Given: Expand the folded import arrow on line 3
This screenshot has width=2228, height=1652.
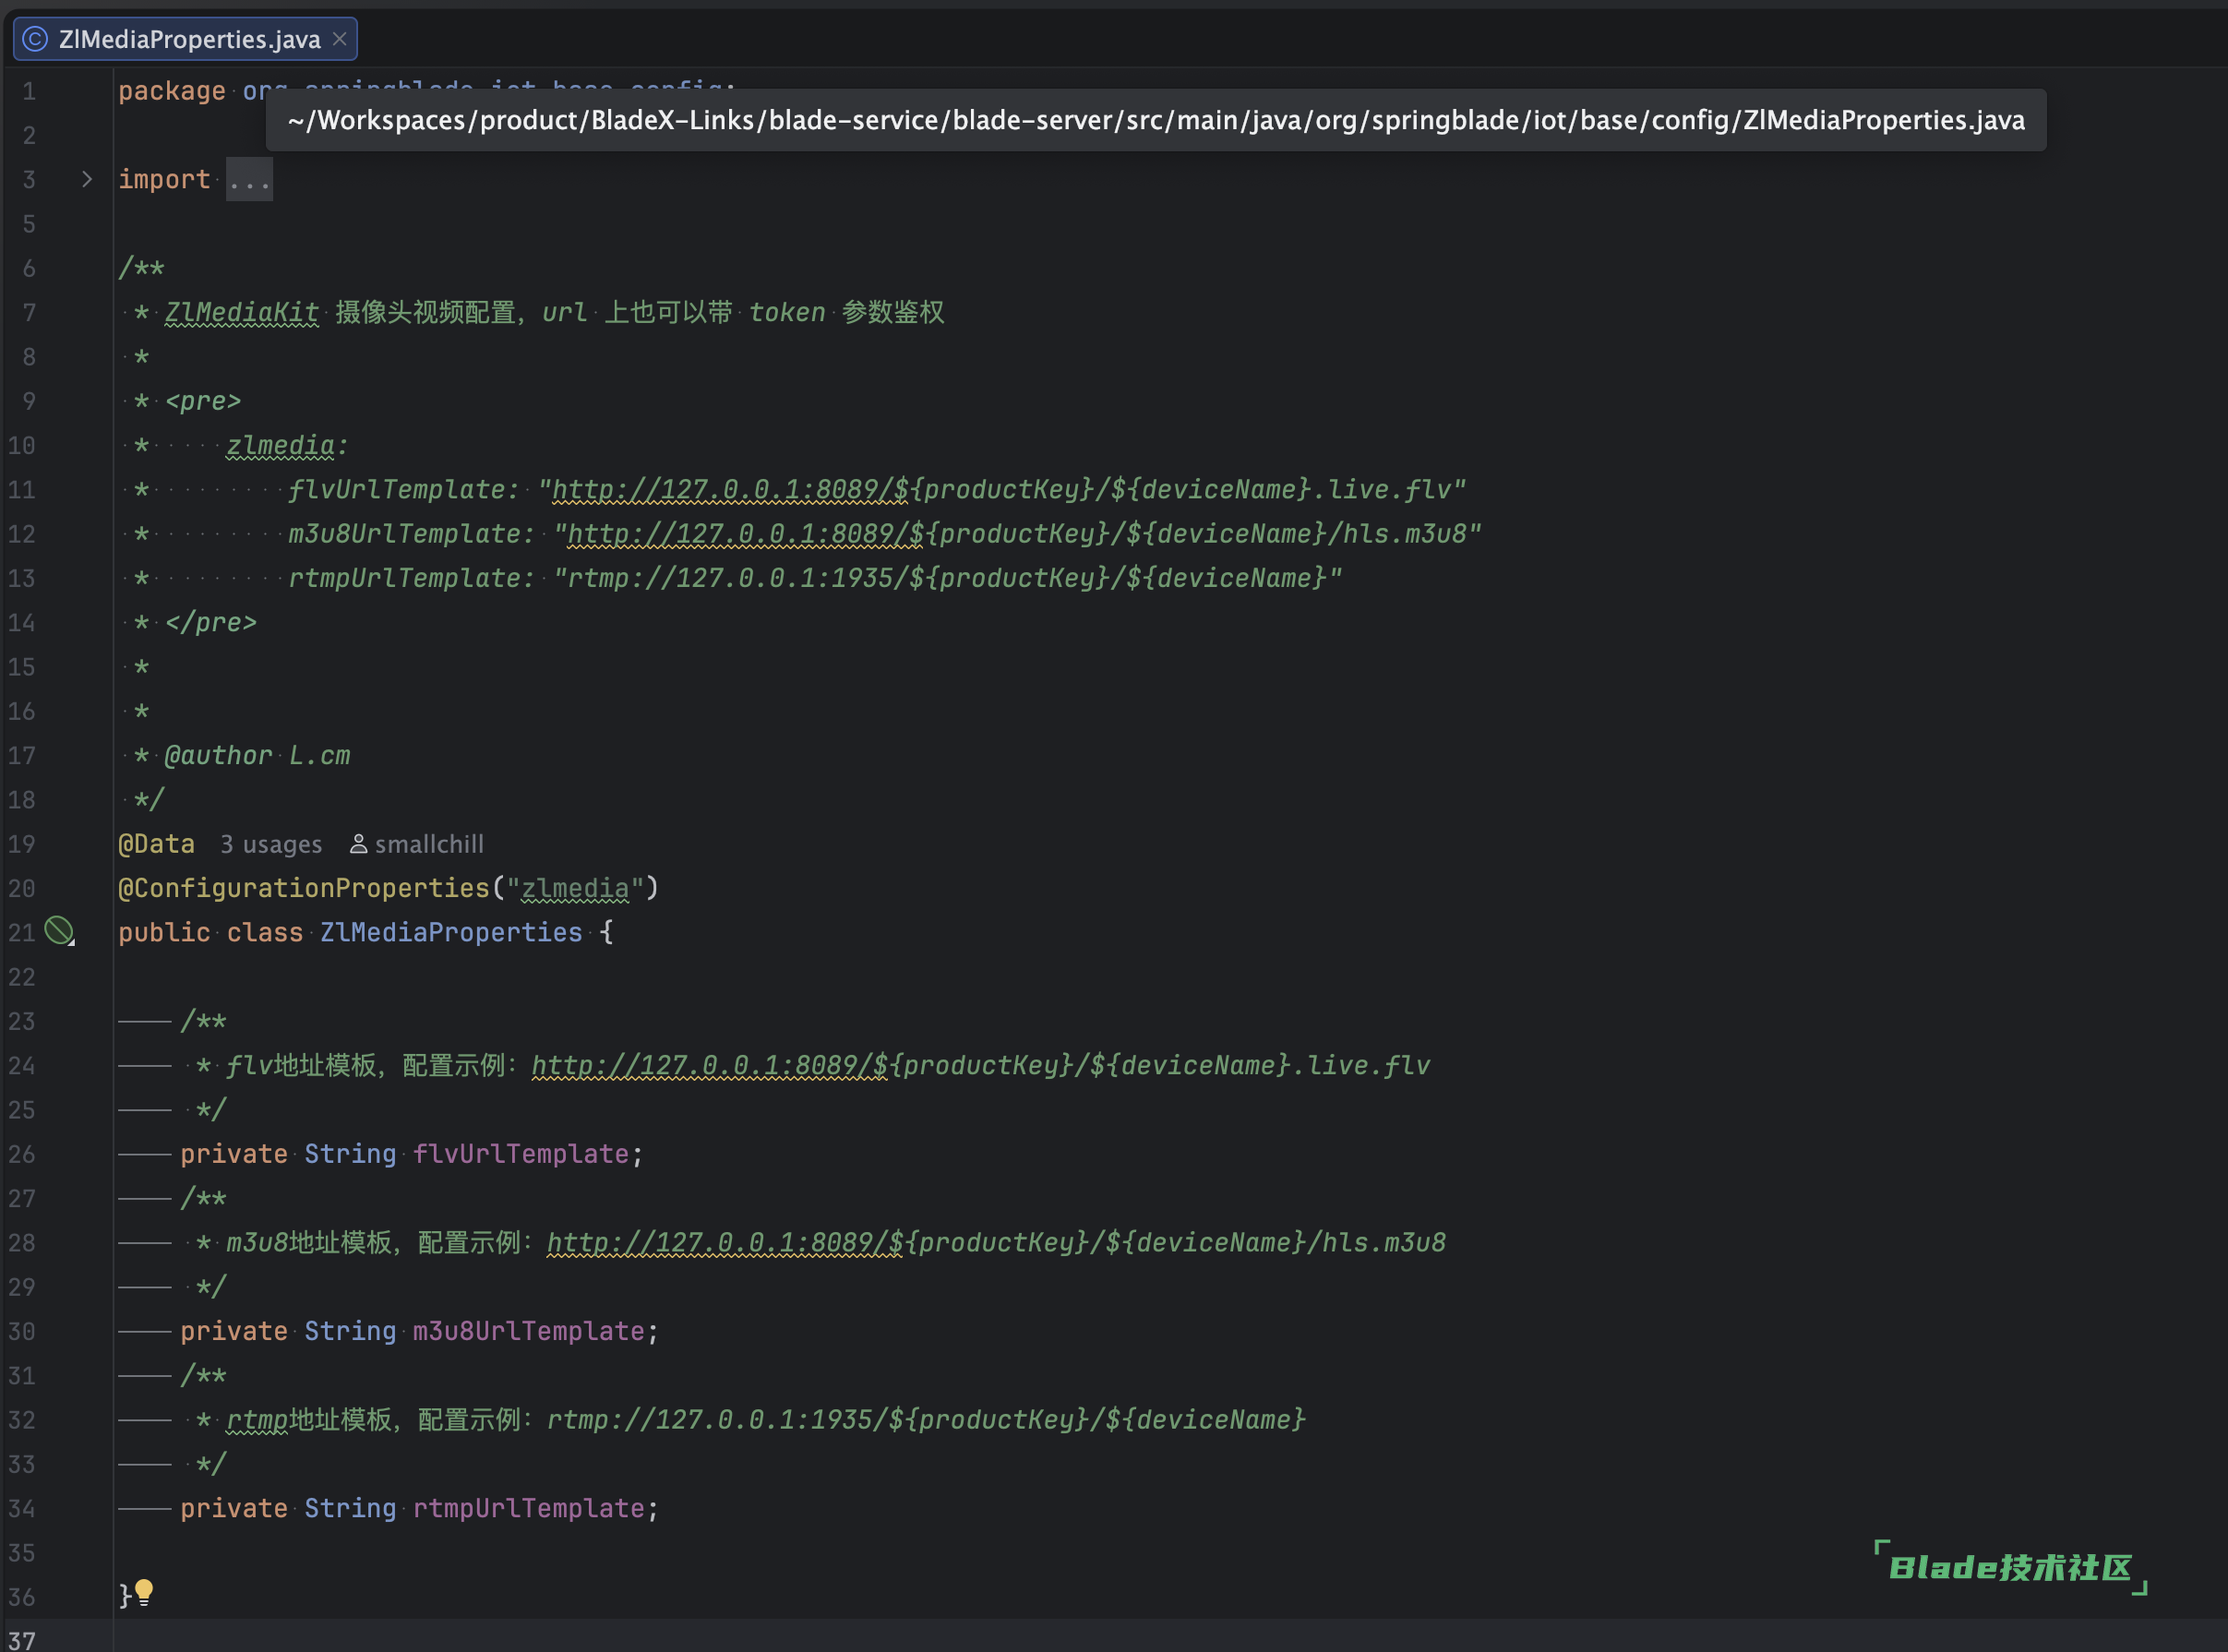Looking at the screenshot, I should point(87,179).
